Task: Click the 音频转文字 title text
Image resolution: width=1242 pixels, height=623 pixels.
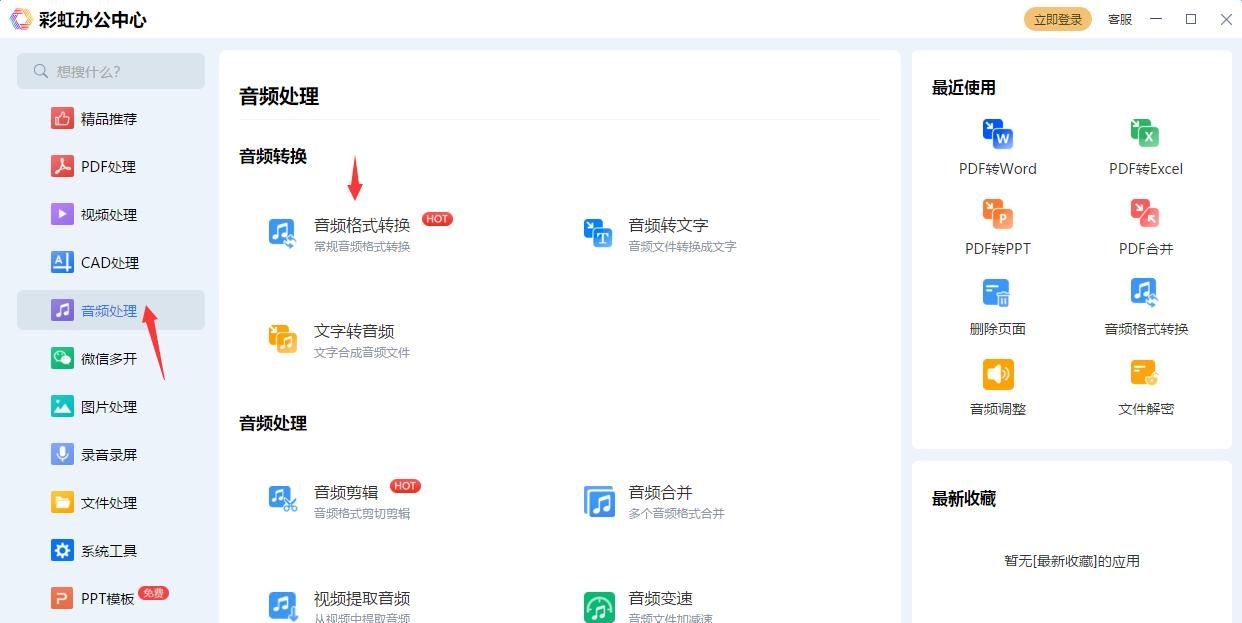Action: click(x=668, y=225)
